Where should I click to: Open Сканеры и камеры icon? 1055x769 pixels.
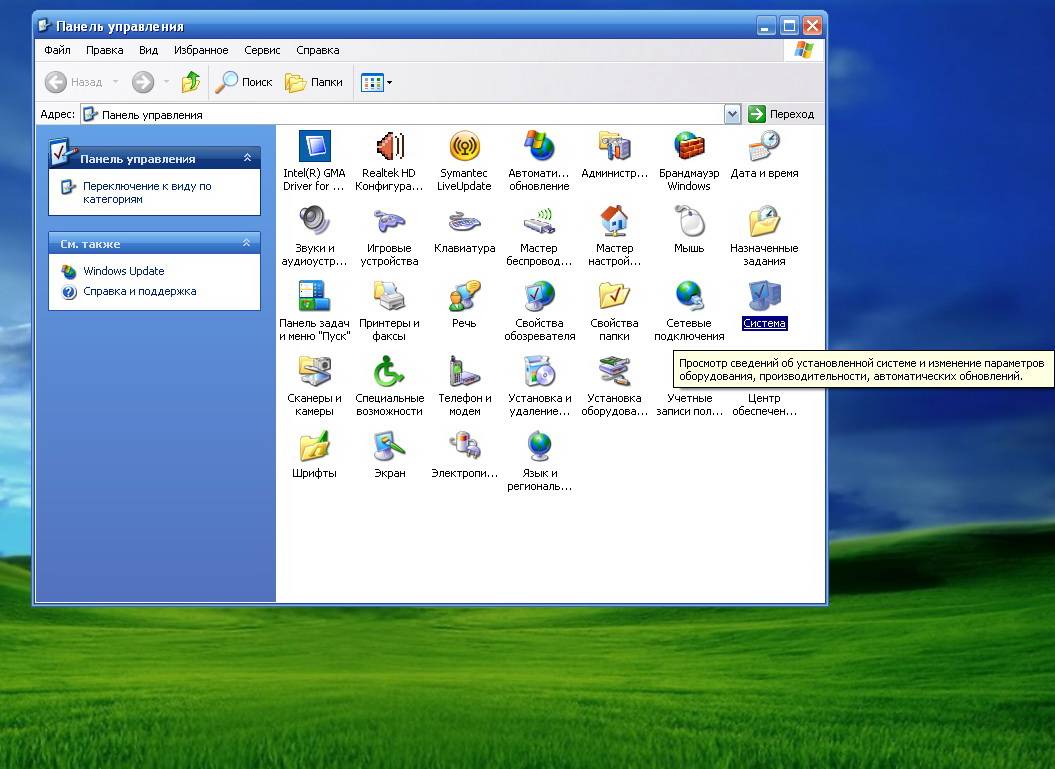tap(314, 371)
